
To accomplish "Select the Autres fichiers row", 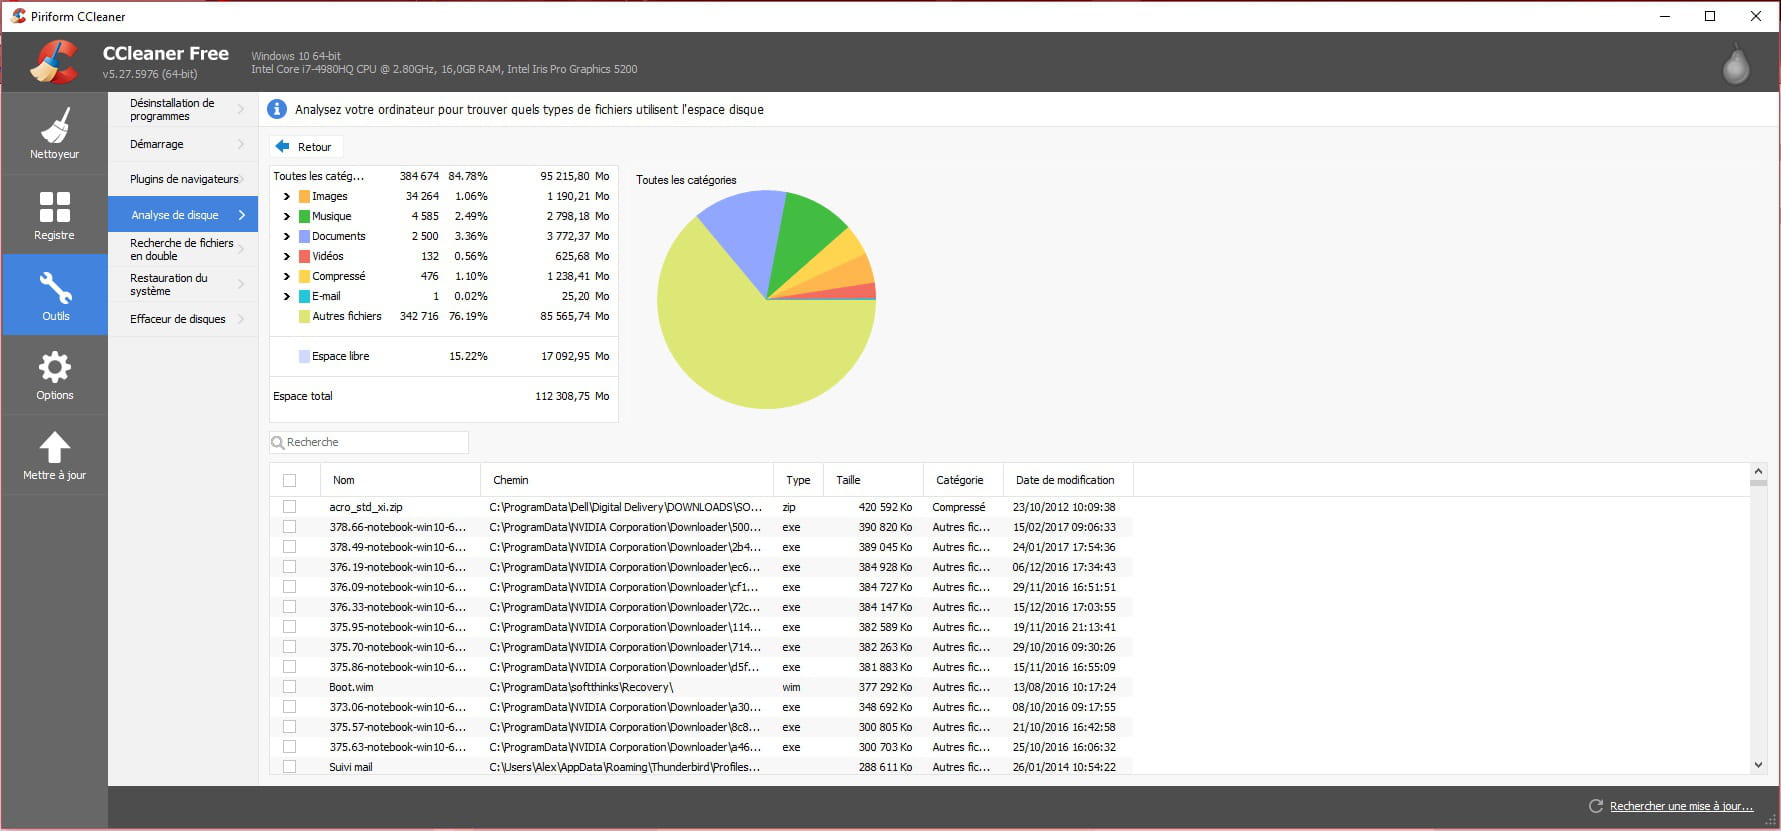I will click(x=444, y=316).
